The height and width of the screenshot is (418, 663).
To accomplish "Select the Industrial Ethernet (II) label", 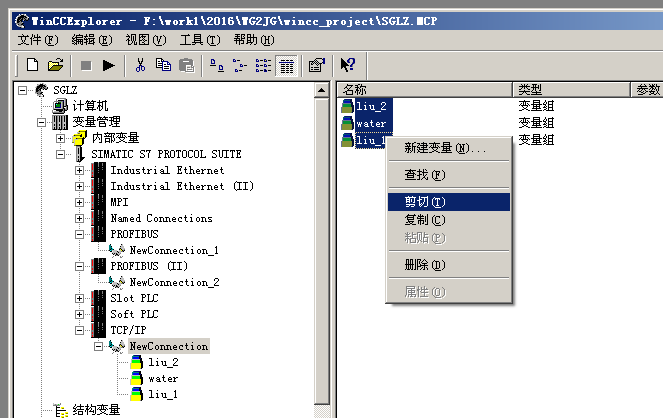I will coord(182,186).
